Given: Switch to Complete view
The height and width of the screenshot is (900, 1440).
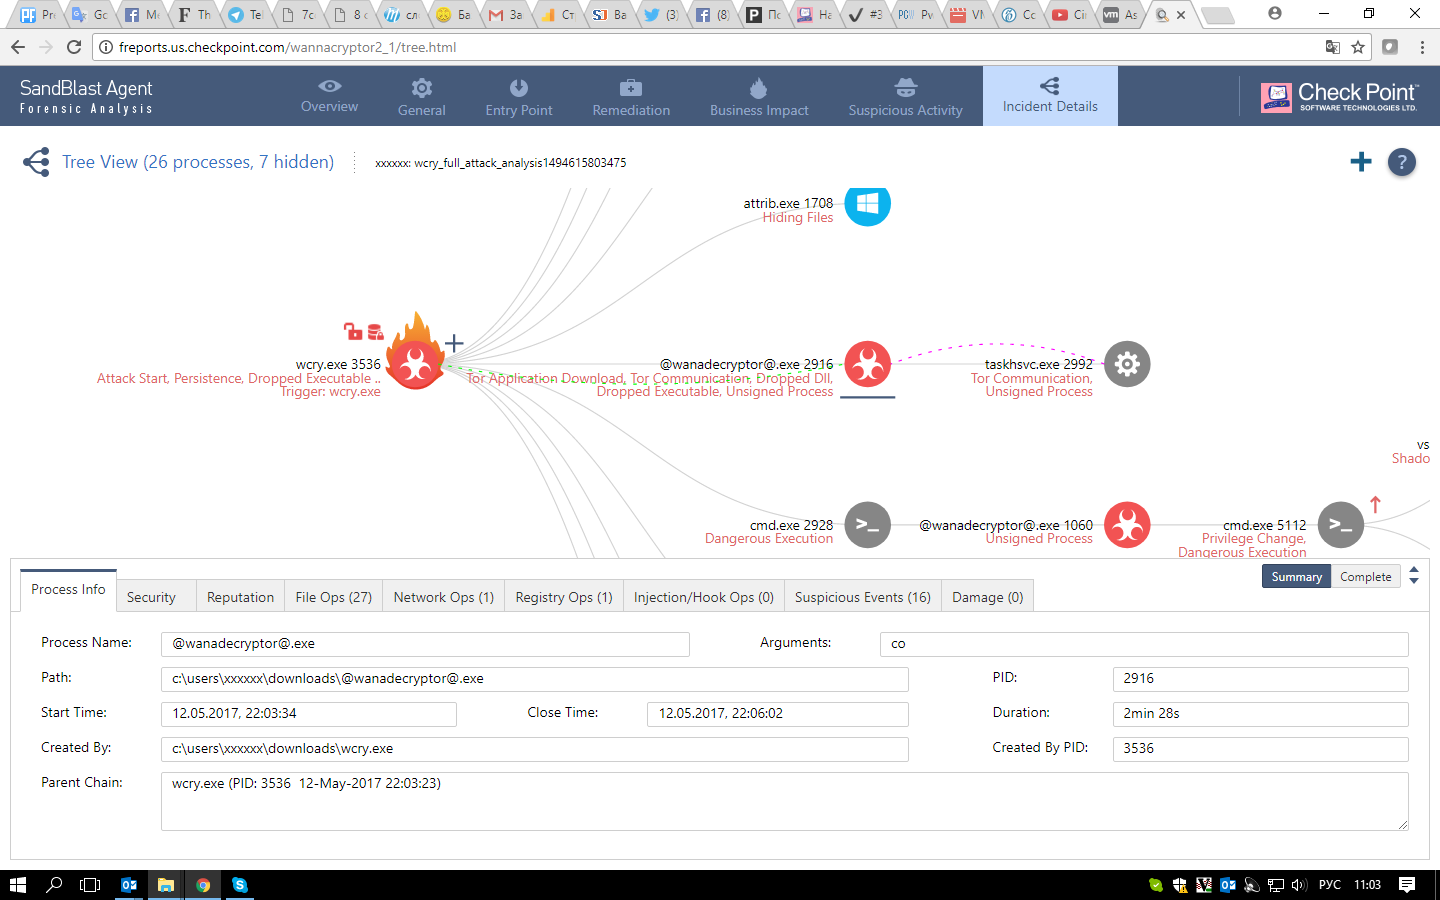Looking at the screenshot, I should tap(1365, 577).
